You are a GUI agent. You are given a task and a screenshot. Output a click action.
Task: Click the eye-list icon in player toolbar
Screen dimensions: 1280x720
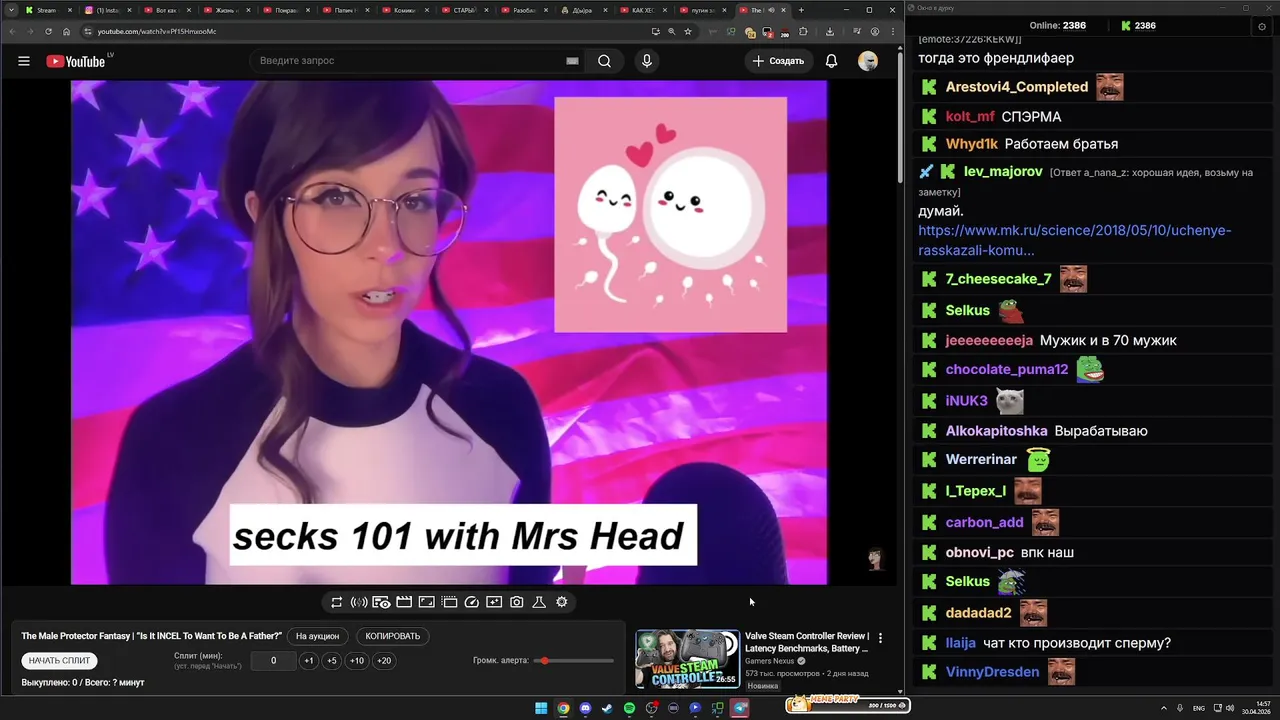pyautogui.click(x=381, y=602)
